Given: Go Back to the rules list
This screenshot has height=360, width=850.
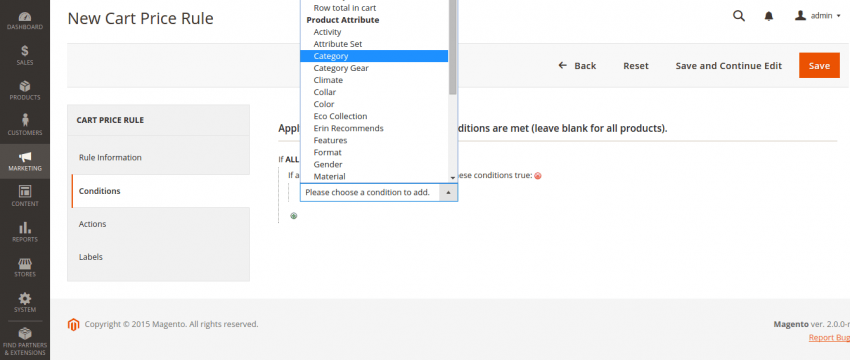Looking at the screenshot, I should pyautogui.click(x=577, y=66).
